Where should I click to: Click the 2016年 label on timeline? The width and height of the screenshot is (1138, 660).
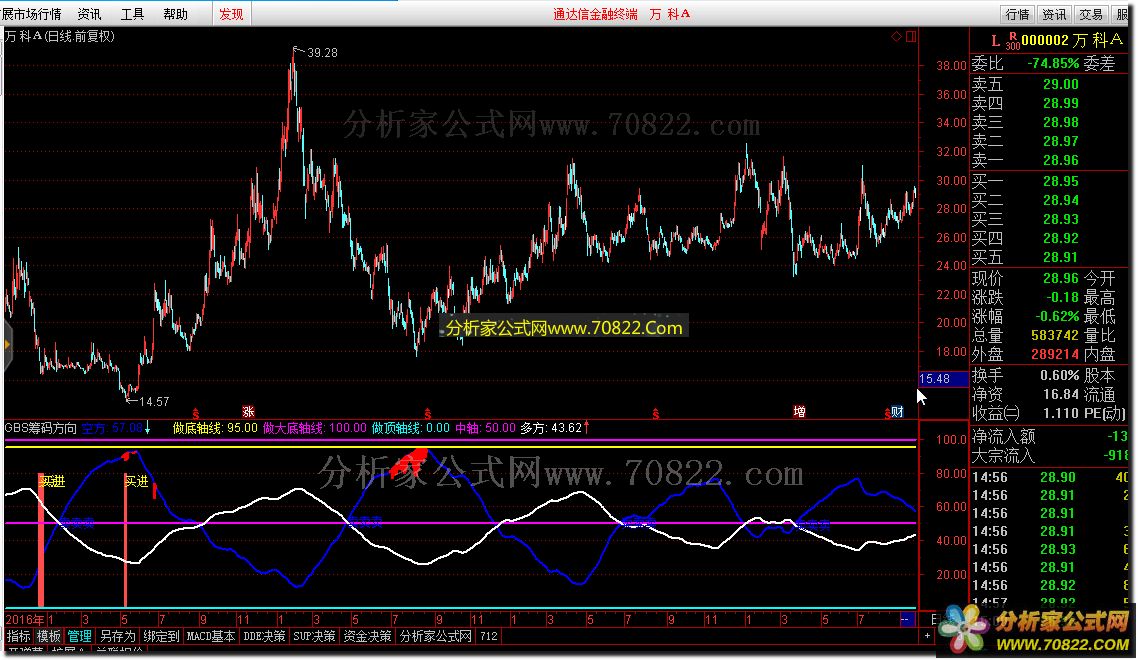tap(25, 619)
